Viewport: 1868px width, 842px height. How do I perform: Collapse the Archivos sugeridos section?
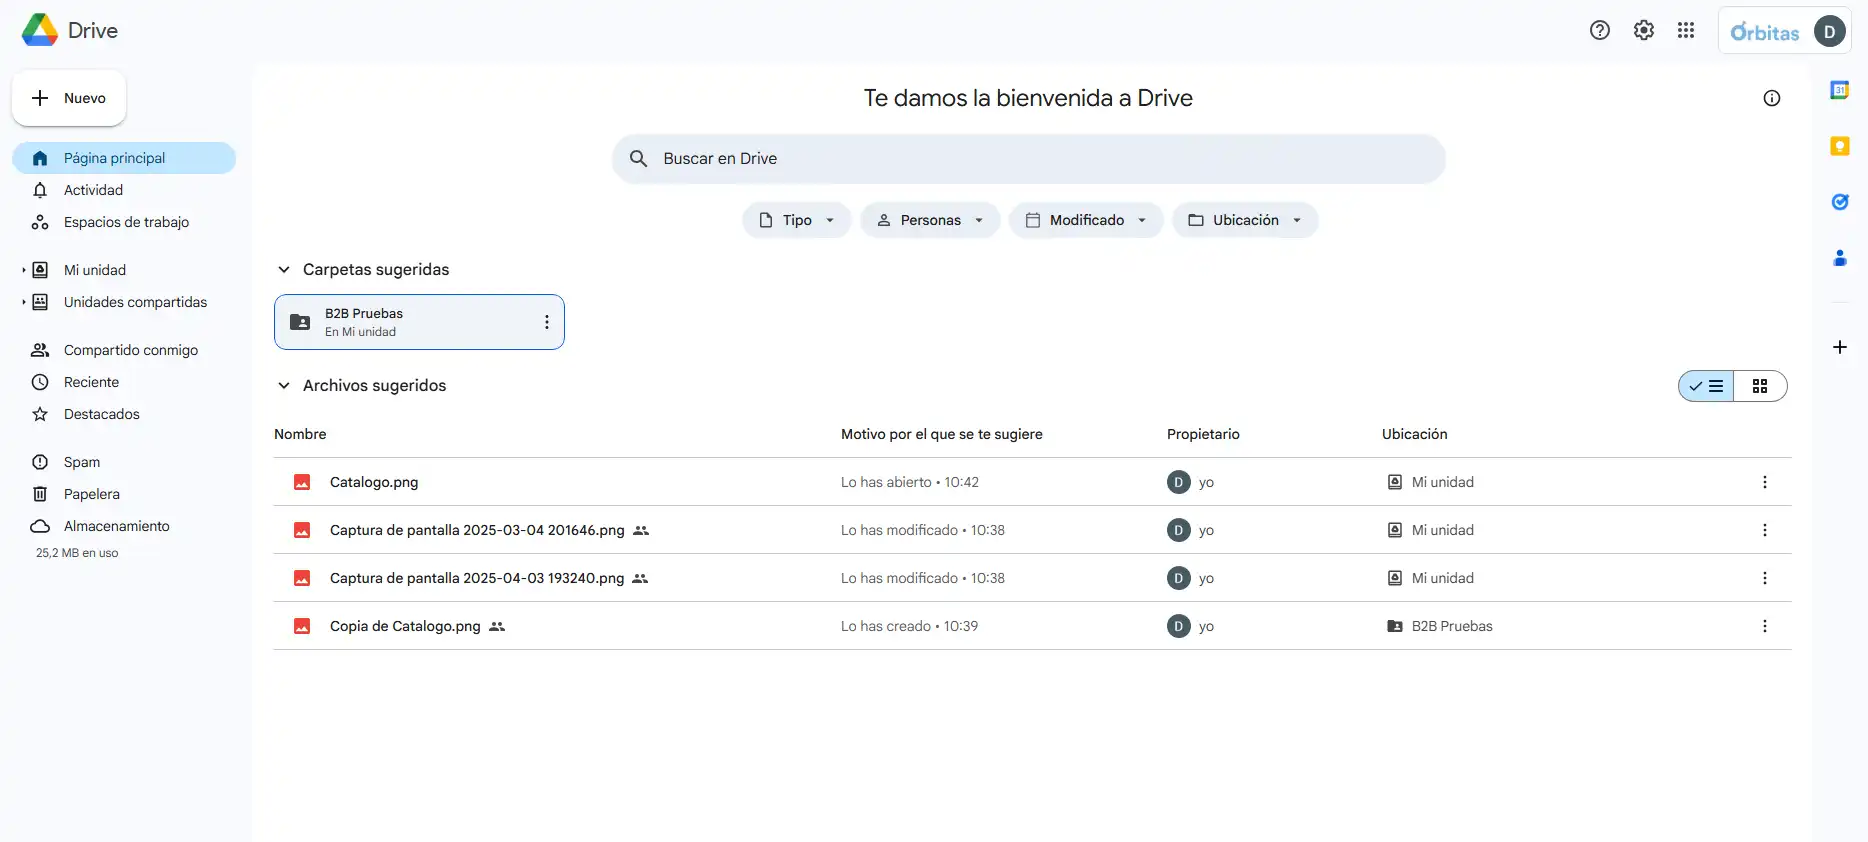tap(284, 386)
